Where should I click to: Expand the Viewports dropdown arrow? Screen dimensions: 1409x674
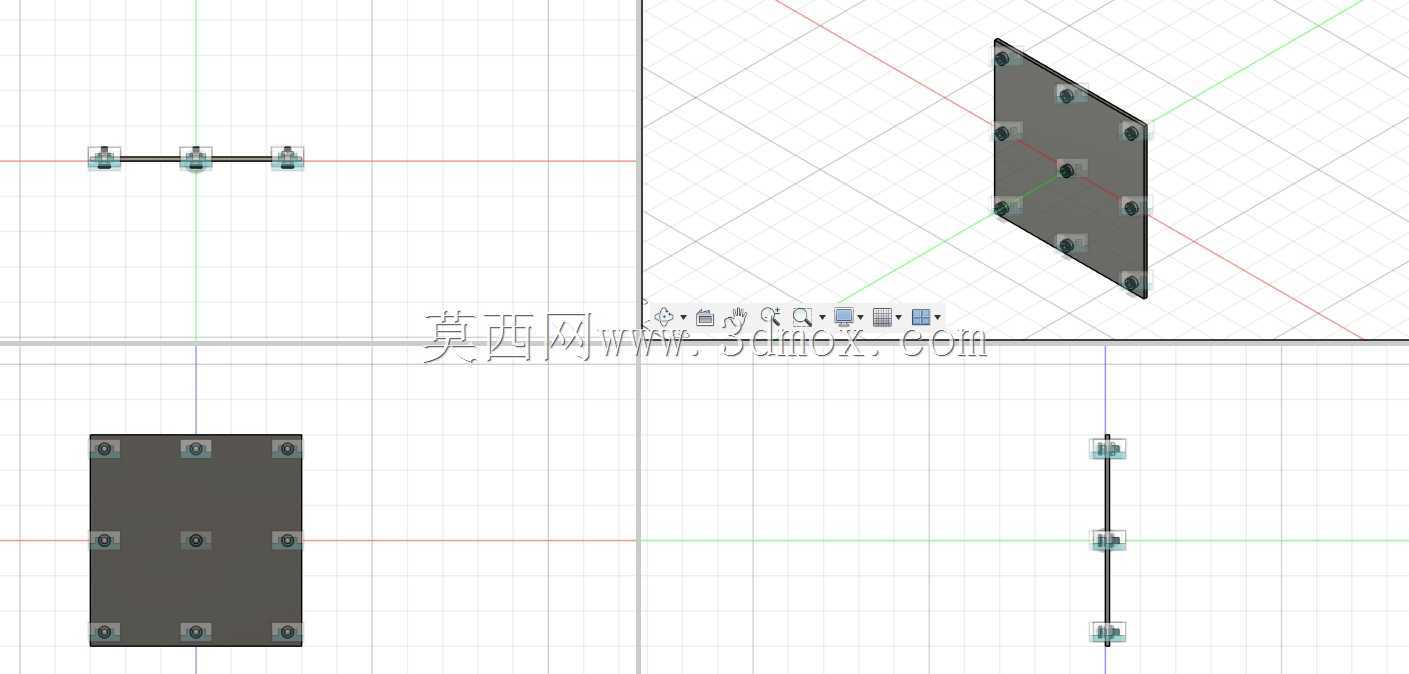pyautogui.click(x=937, y=318)
